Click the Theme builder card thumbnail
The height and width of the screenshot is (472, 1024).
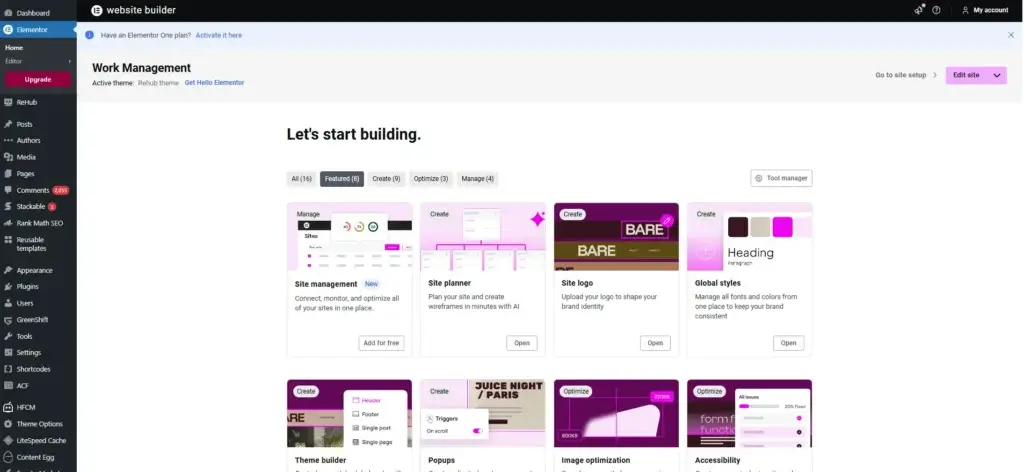click(349, 413)
